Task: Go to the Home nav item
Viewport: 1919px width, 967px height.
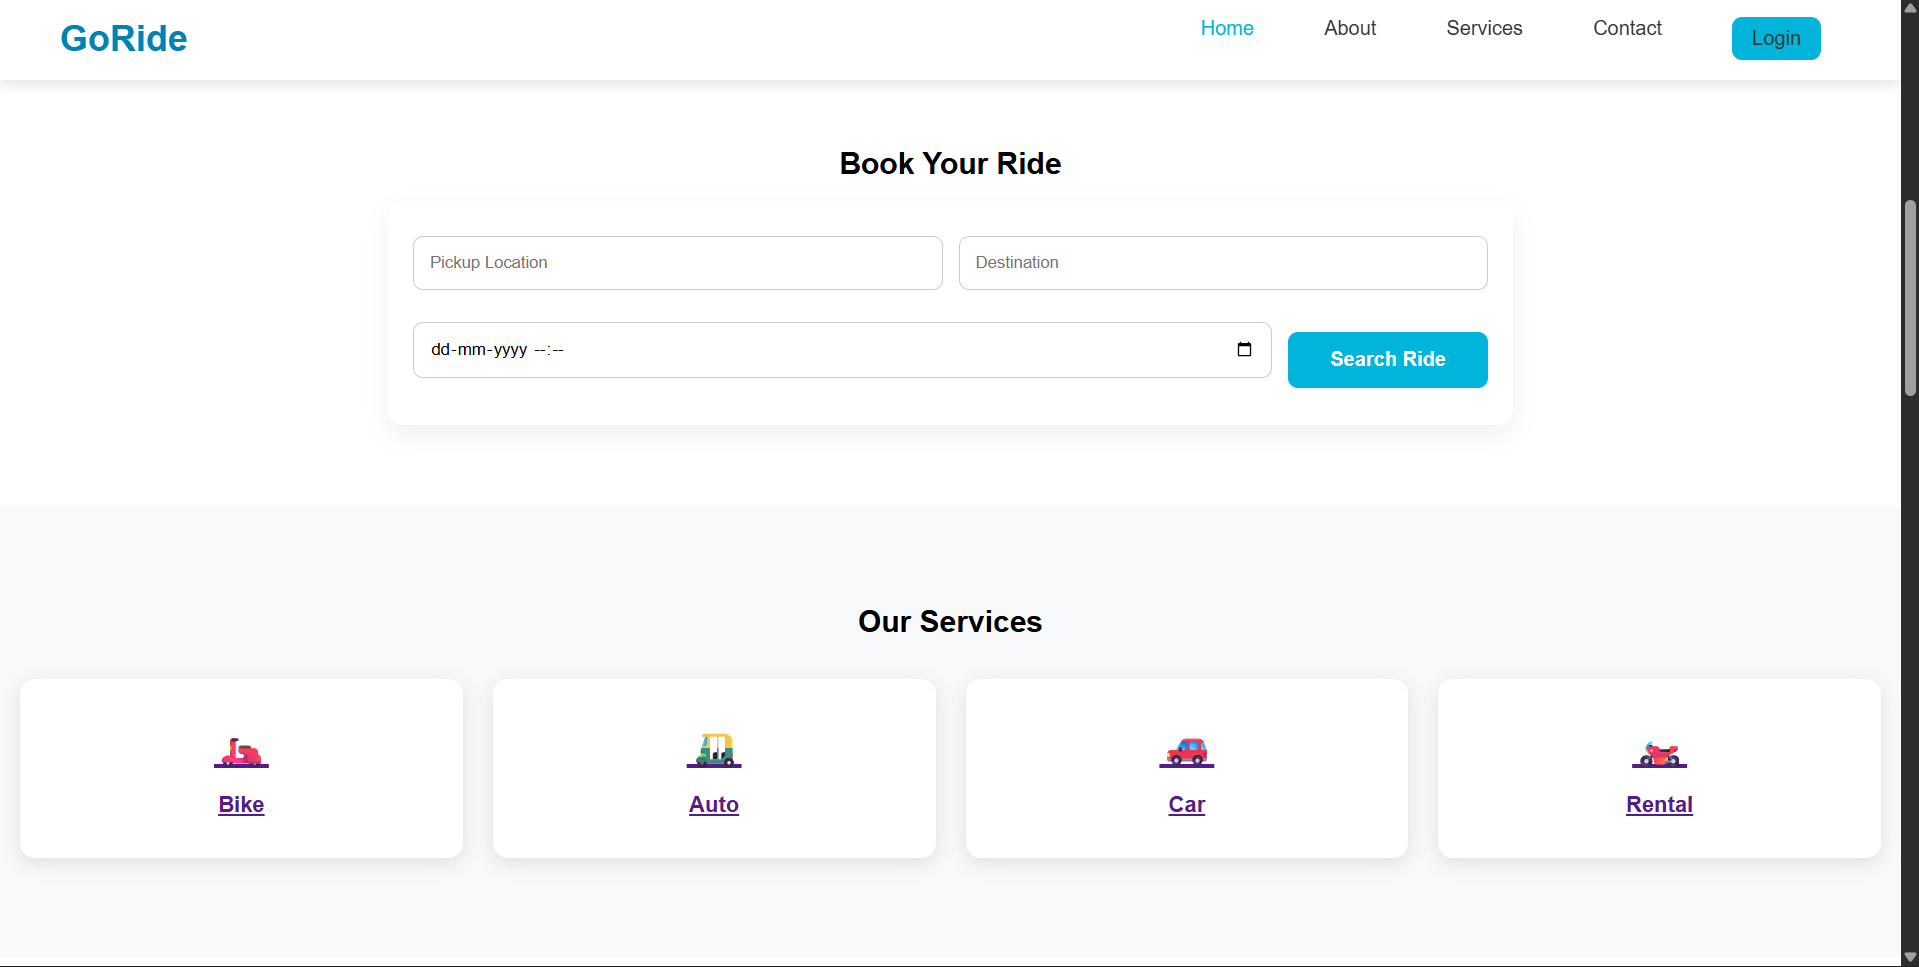Action: tap(1227, 28)
